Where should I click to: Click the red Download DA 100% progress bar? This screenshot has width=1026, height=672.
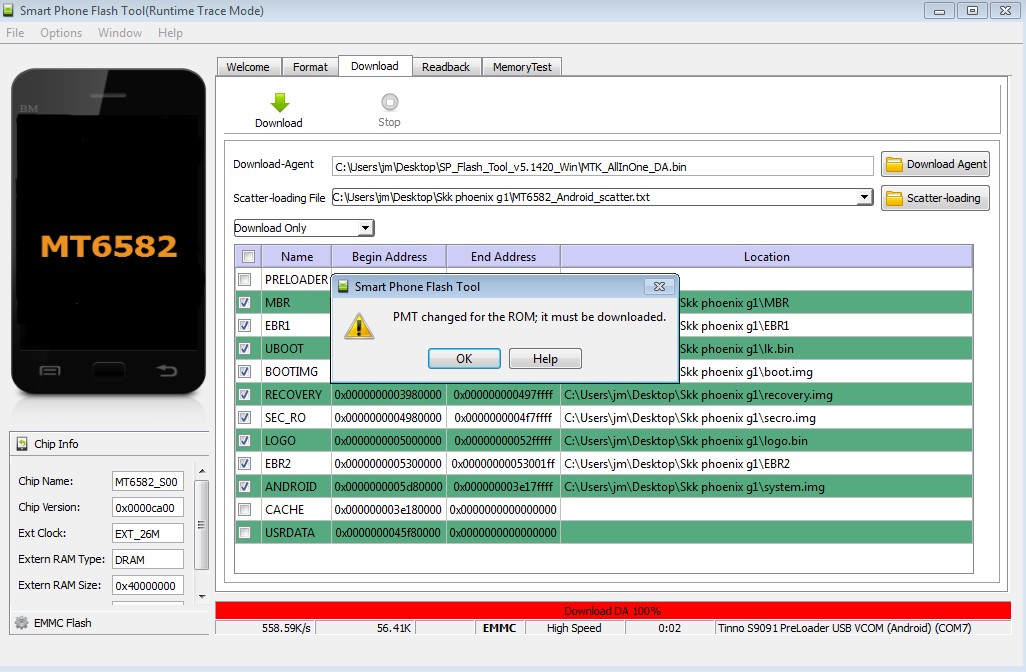[x=612, y=610]
